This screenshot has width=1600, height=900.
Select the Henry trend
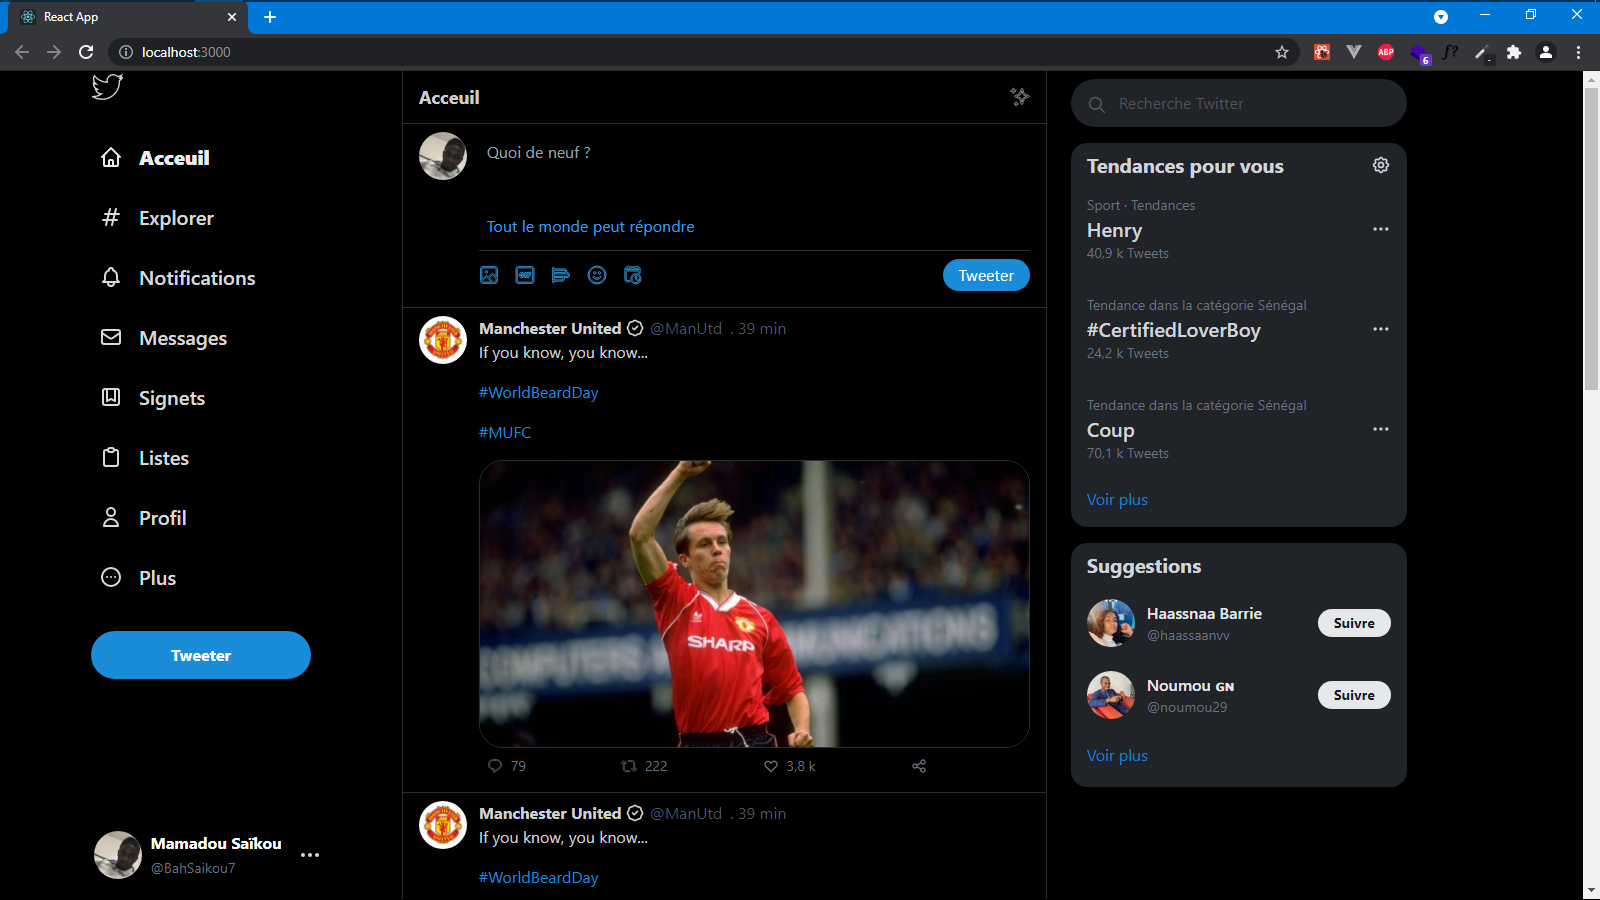click(x=1114, y=230)
